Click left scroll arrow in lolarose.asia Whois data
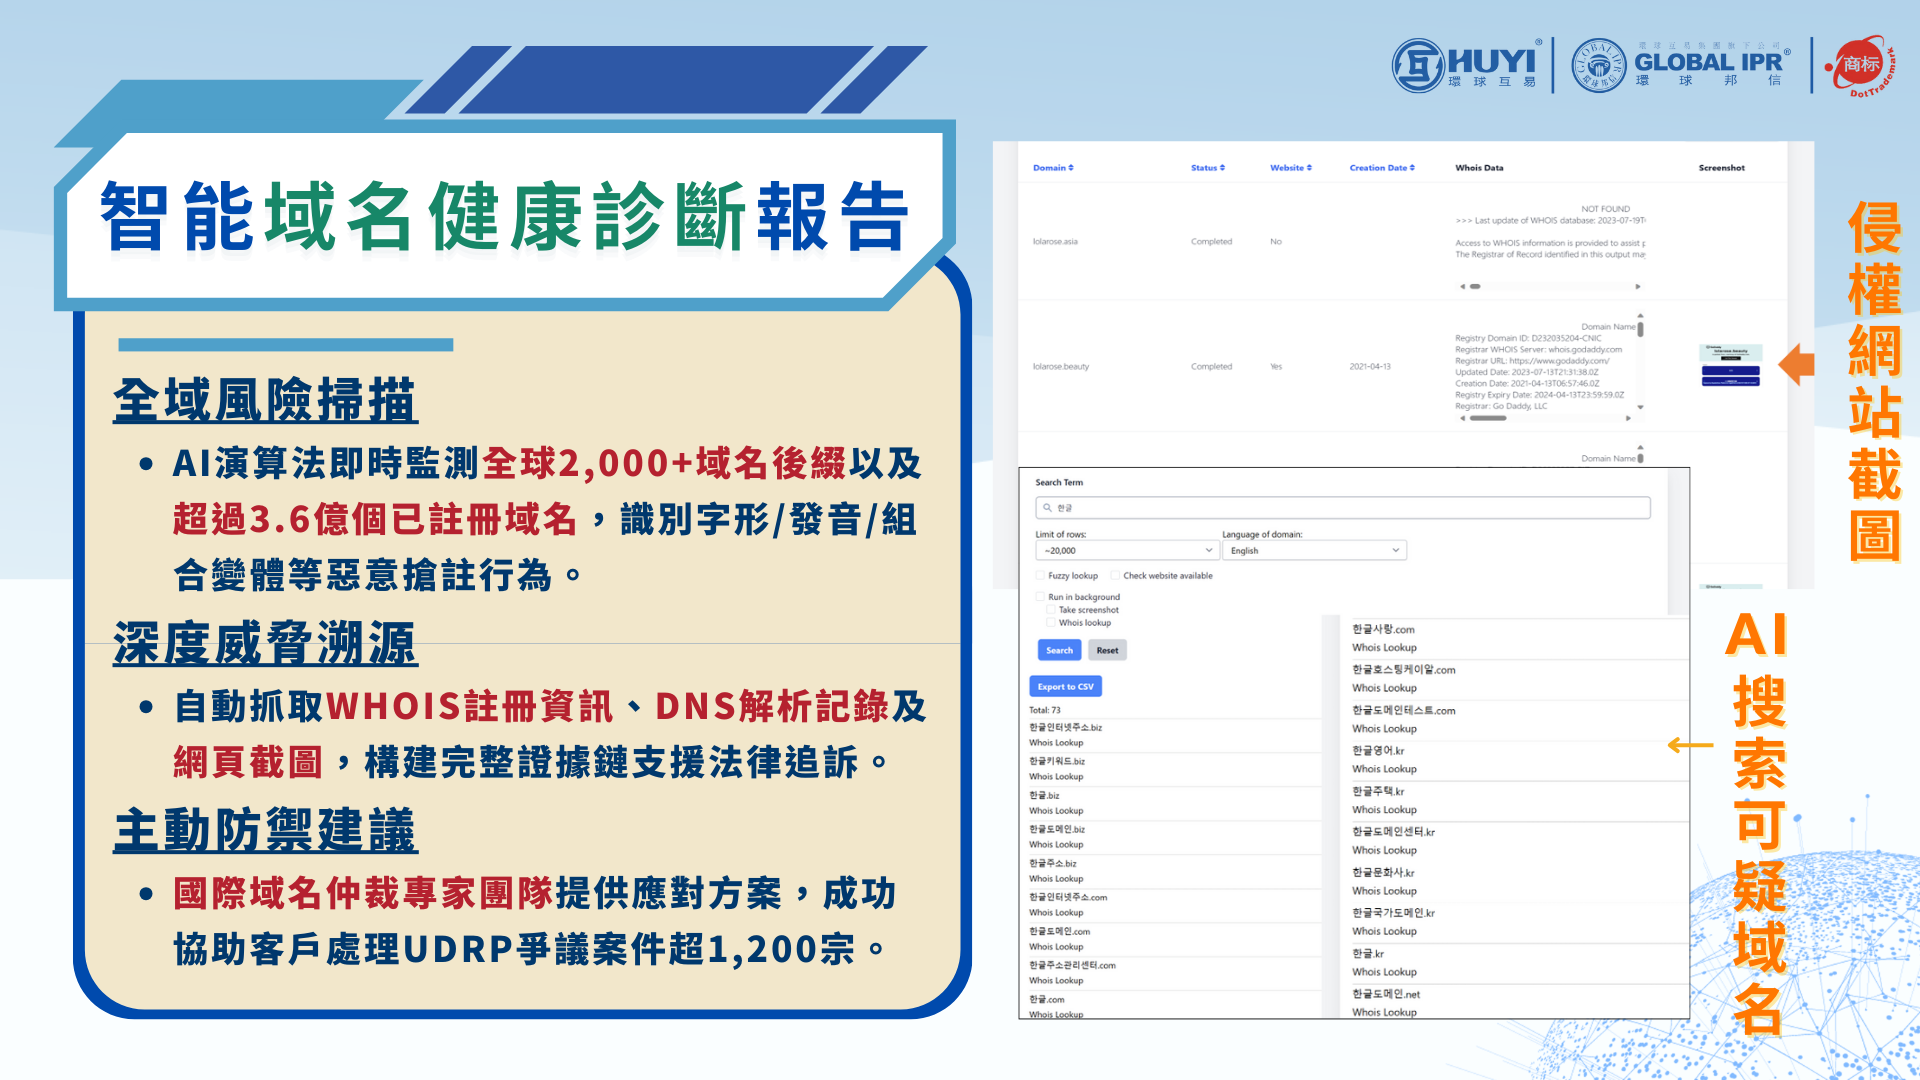Screen dimensions: 1920x1080 [x=1462, y=287]
